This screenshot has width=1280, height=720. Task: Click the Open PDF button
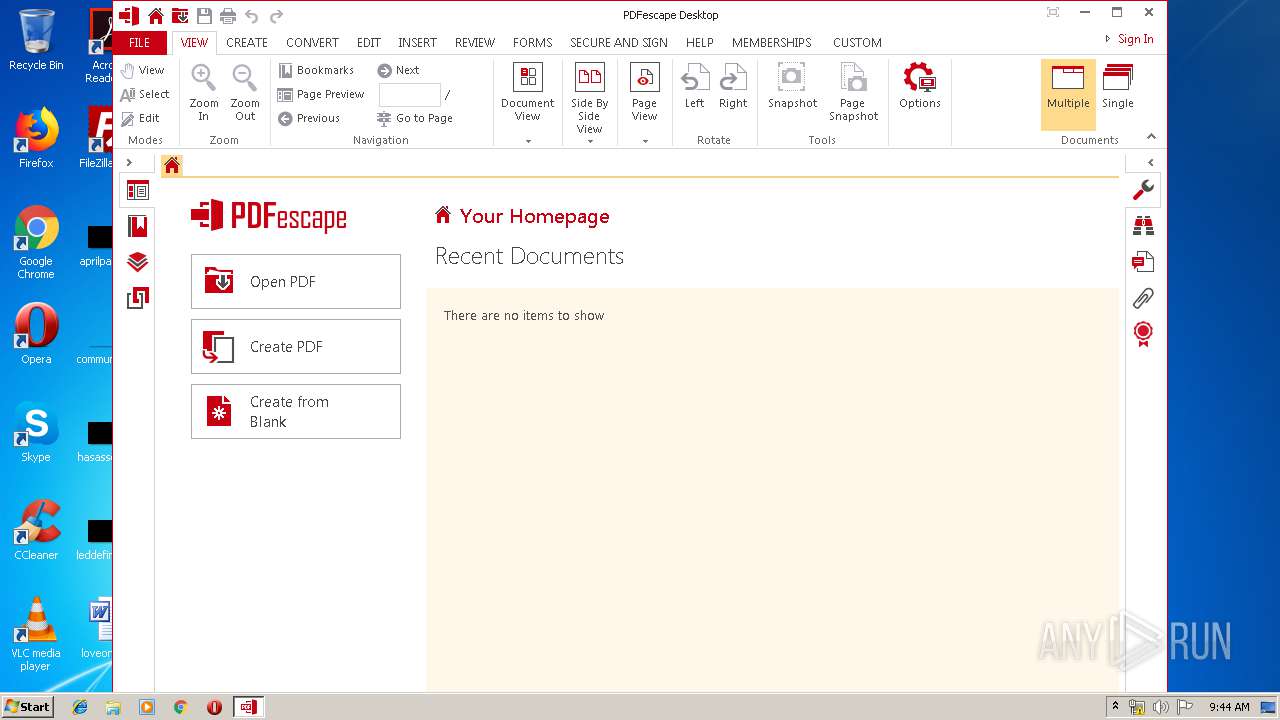296,281
